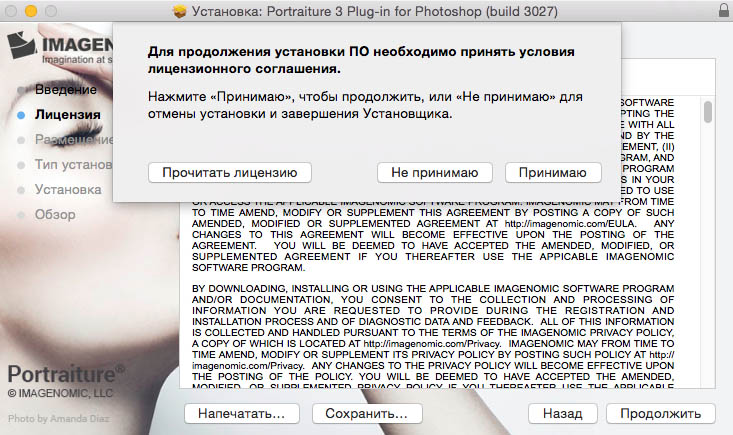Screen dimensions: 733x435
Task: Select the Установка step in sidebar
Action: click(68, 189)
